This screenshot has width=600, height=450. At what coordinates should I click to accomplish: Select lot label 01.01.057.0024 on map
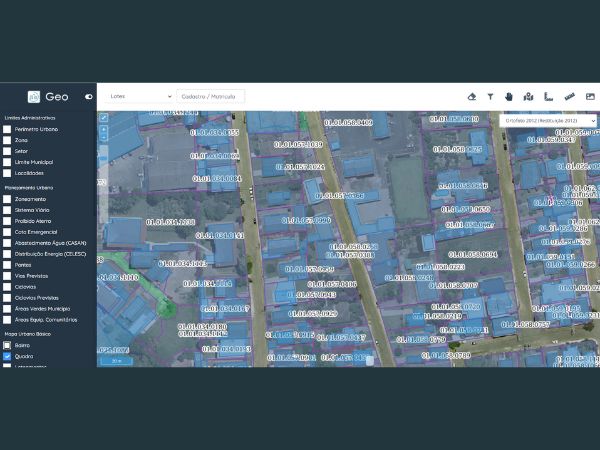[x=300, y=167]
